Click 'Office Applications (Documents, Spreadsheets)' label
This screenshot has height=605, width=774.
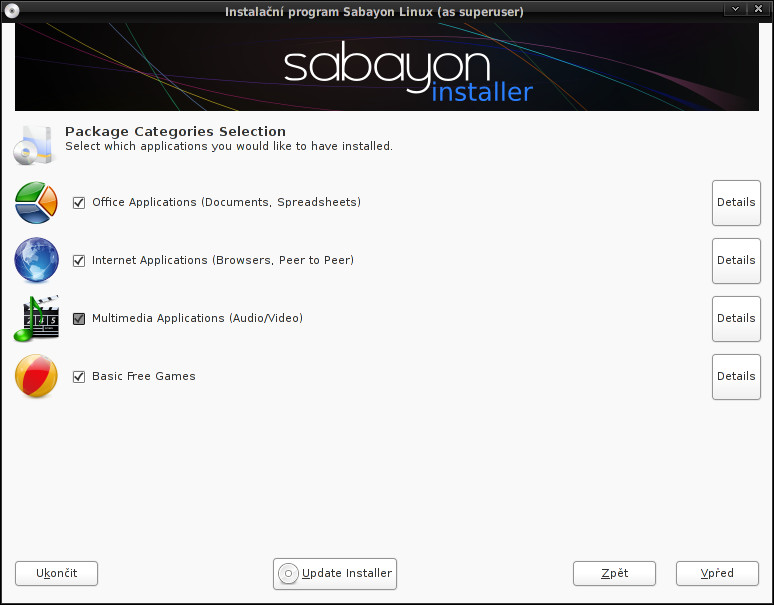coord(227,202)
